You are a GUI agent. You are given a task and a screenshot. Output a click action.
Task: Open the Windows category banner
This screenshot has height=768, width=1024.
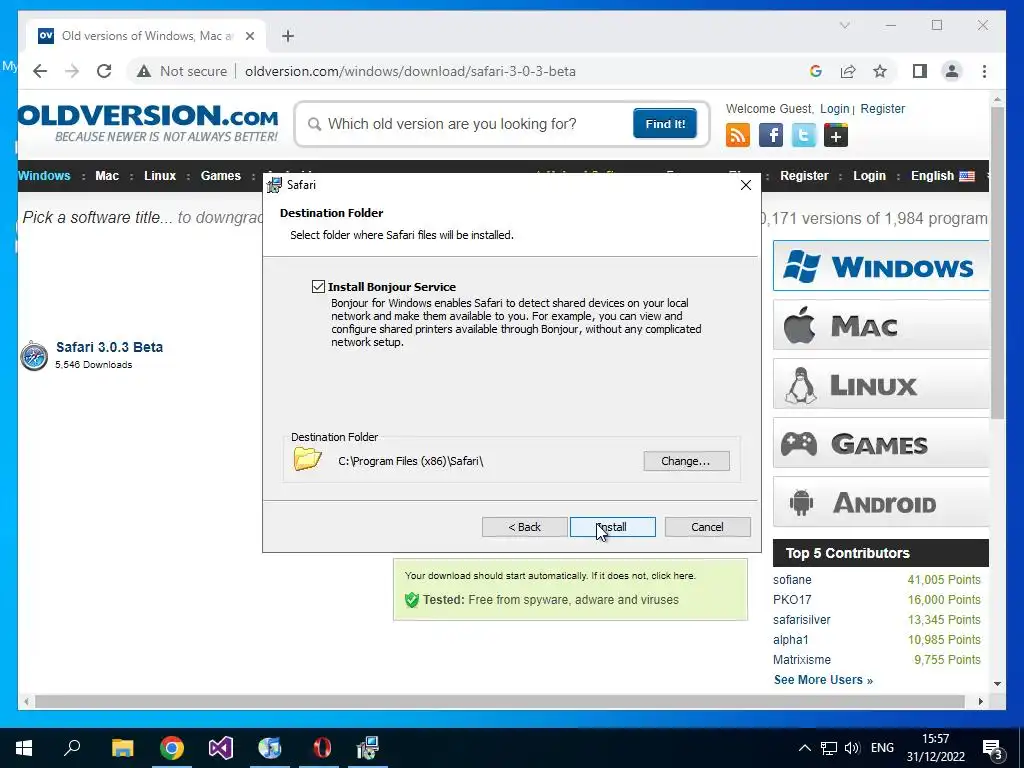point(881,266)
